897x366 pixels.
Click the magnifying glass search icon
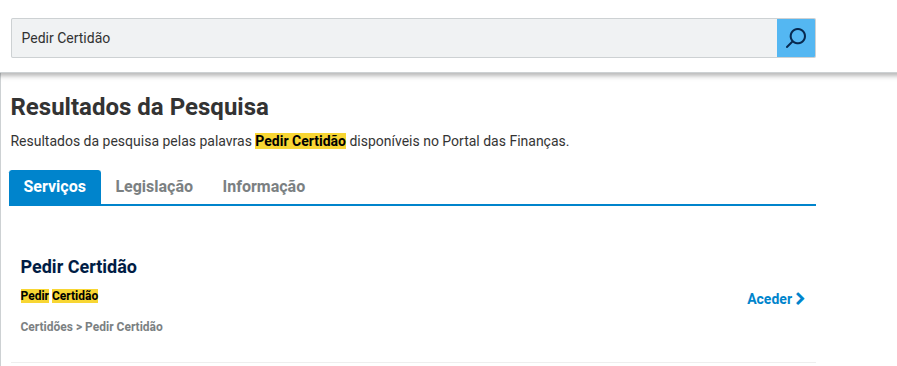[796, 38]
